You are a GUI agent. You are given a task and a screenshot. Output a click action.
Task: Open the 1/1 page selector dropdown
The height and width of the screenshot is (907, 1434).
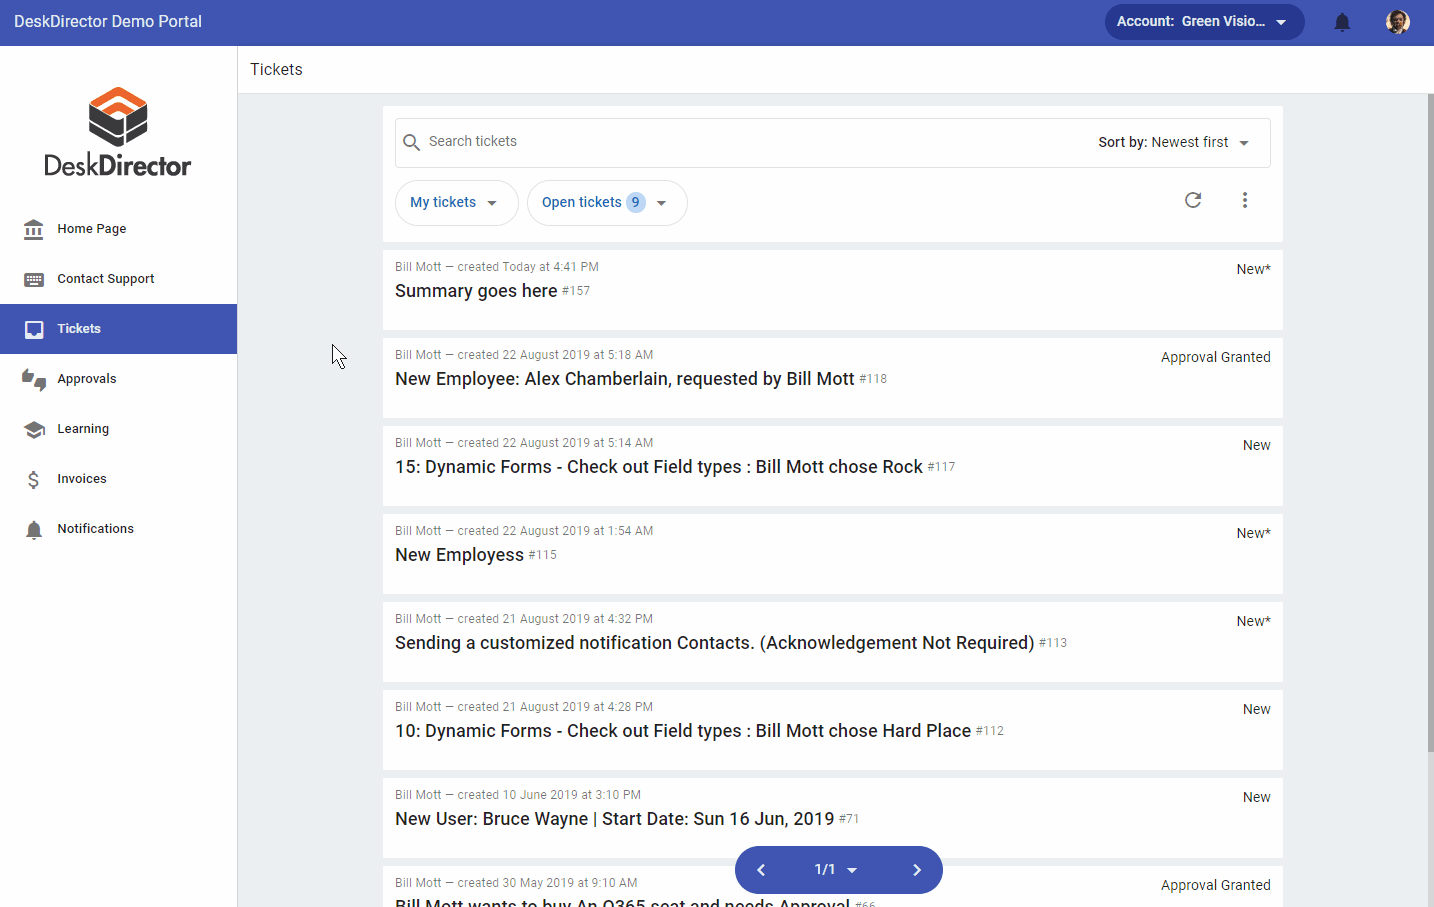click(836, 870)
